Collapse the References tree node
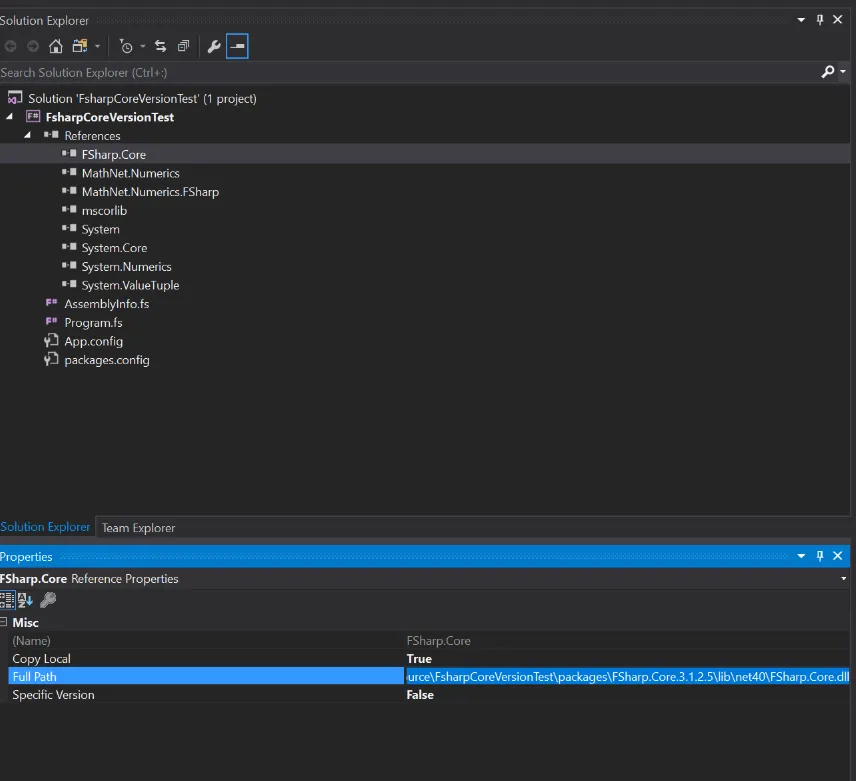 [x=27, y=135]
